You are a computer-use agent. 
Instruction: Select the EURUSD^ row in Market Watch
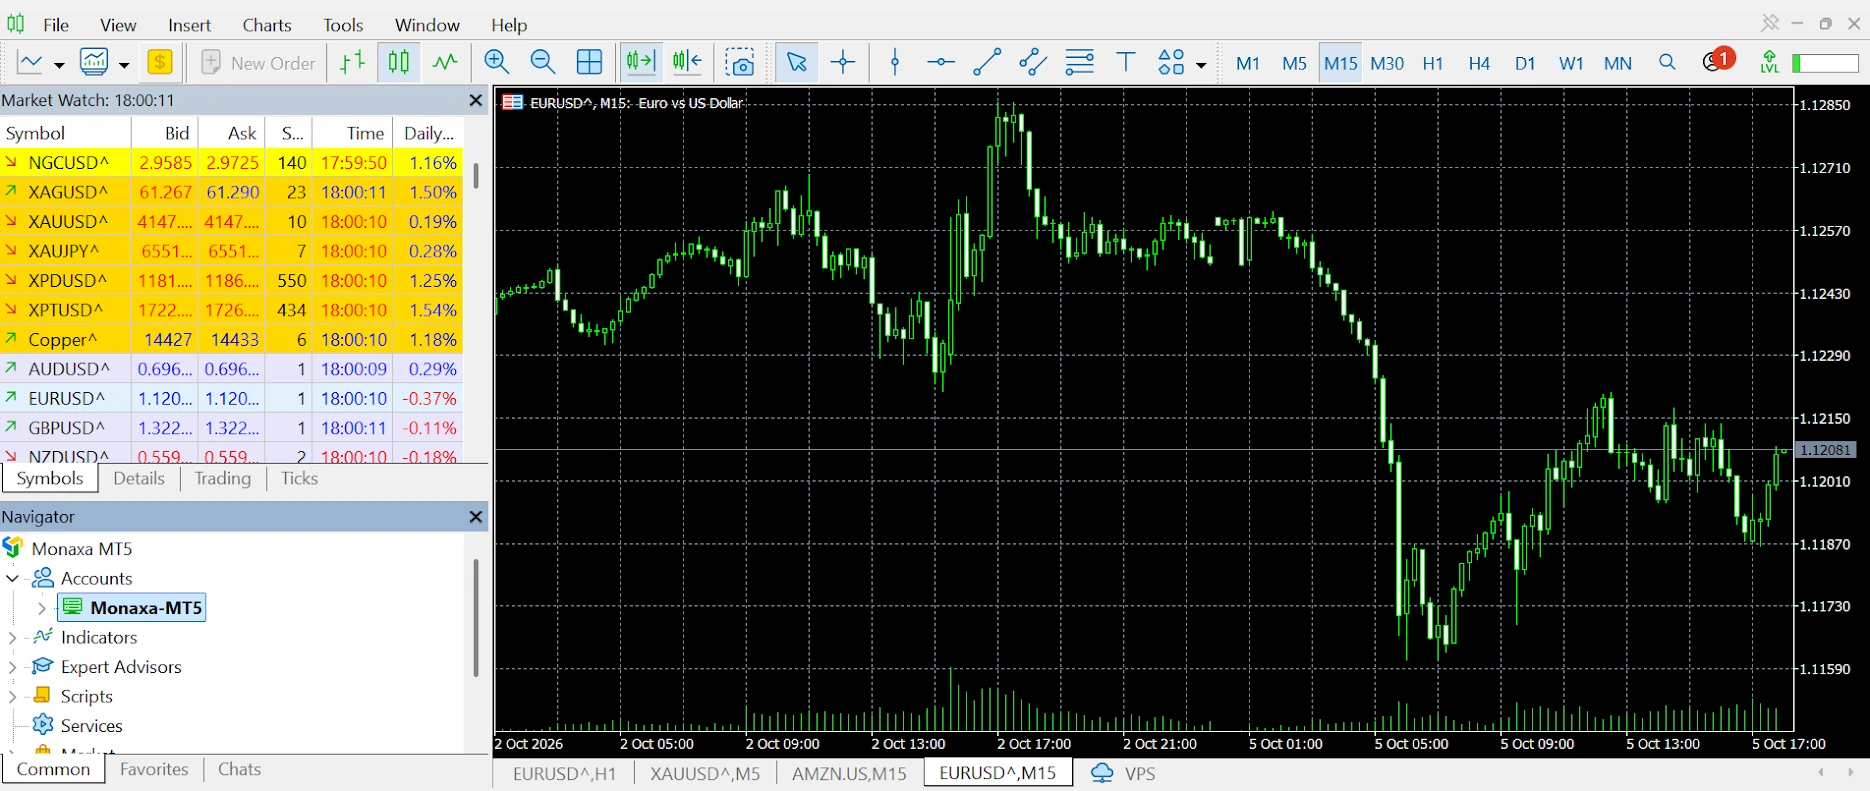231,398
